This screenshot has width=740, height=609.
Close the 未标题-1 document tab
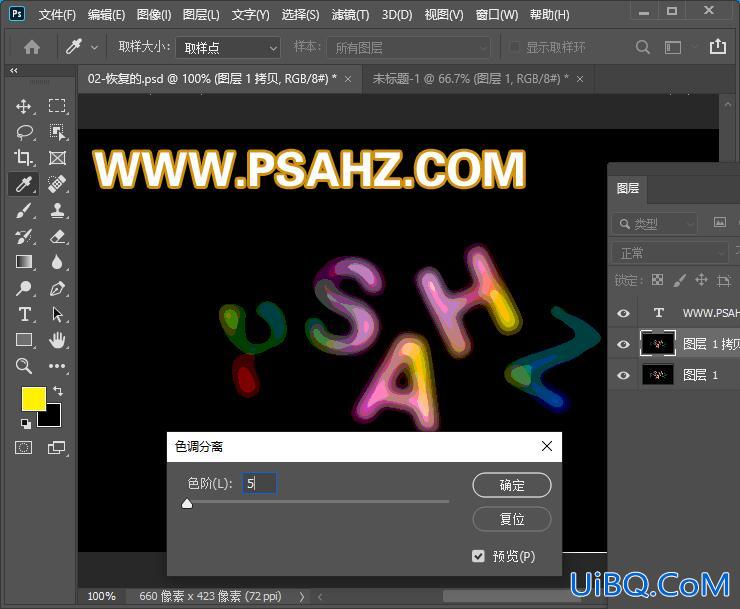(580, 79)
